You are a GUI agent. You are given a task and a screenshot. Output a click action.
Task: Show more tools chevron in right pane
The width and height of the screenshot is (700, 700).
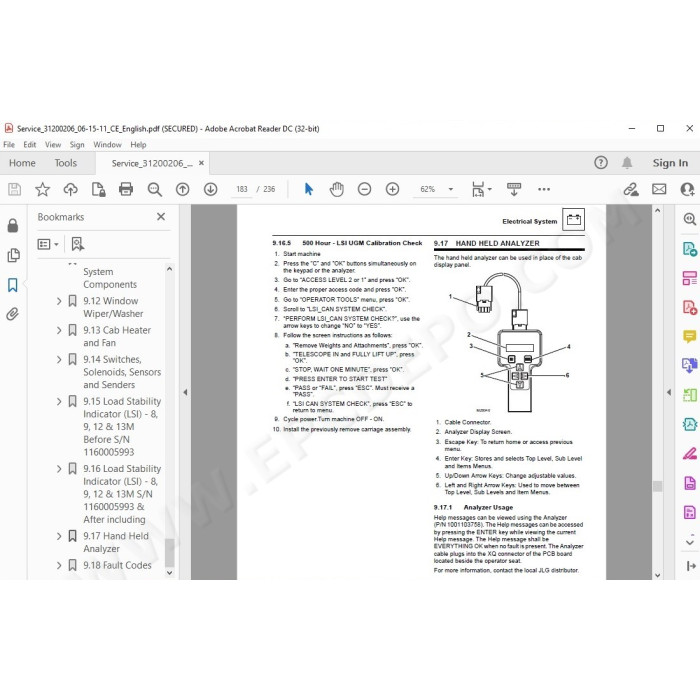[x=690, y=541]
